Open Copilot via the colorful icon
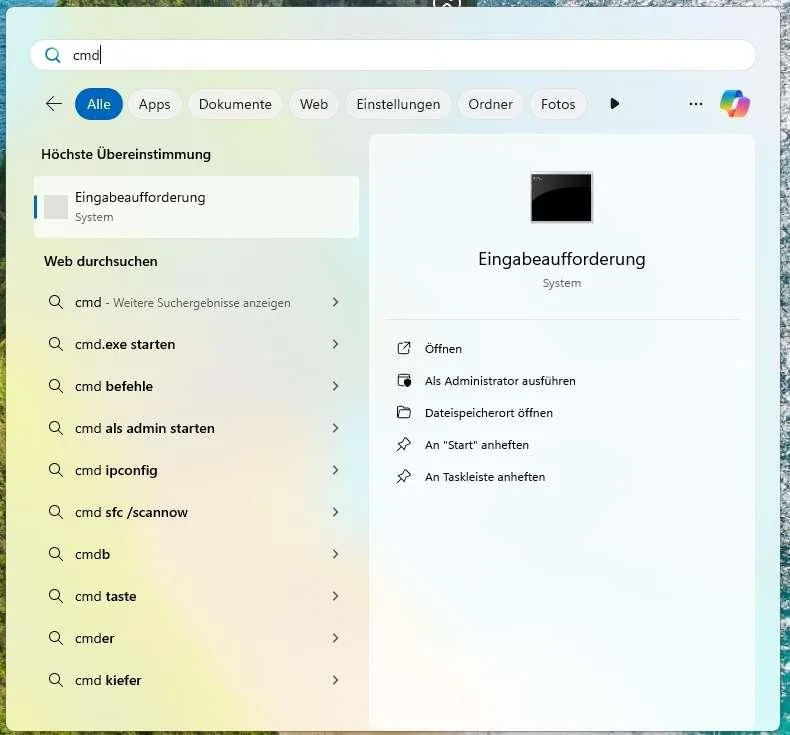Screen dimensions: 790x735 (x=734, y=104)
